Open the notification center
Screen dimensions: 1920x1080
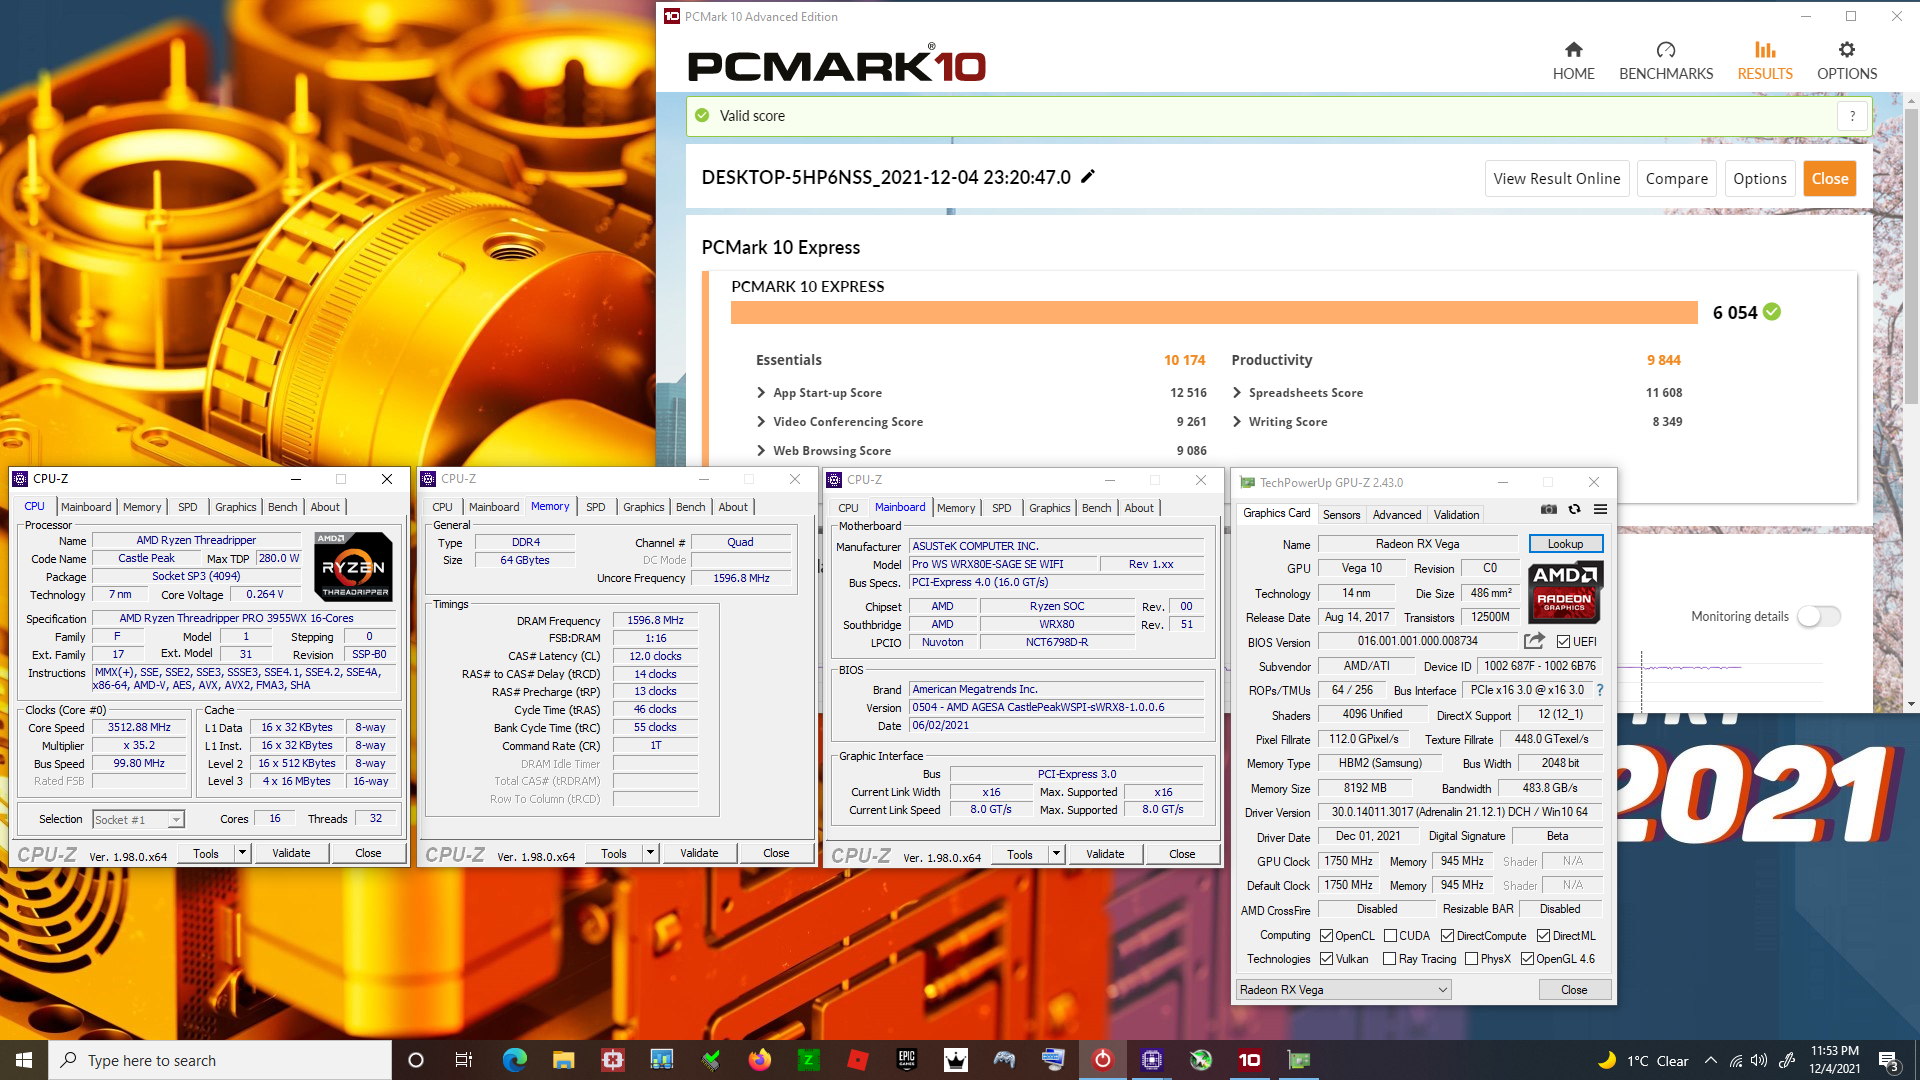(1889, 1060)
